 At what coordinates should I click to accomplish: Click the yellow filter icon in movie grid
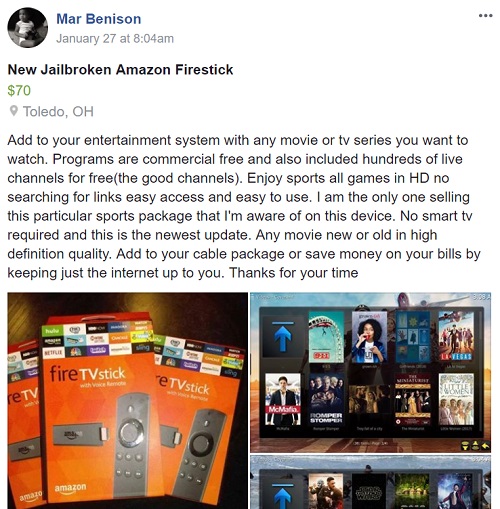click(x=466, y=446)
